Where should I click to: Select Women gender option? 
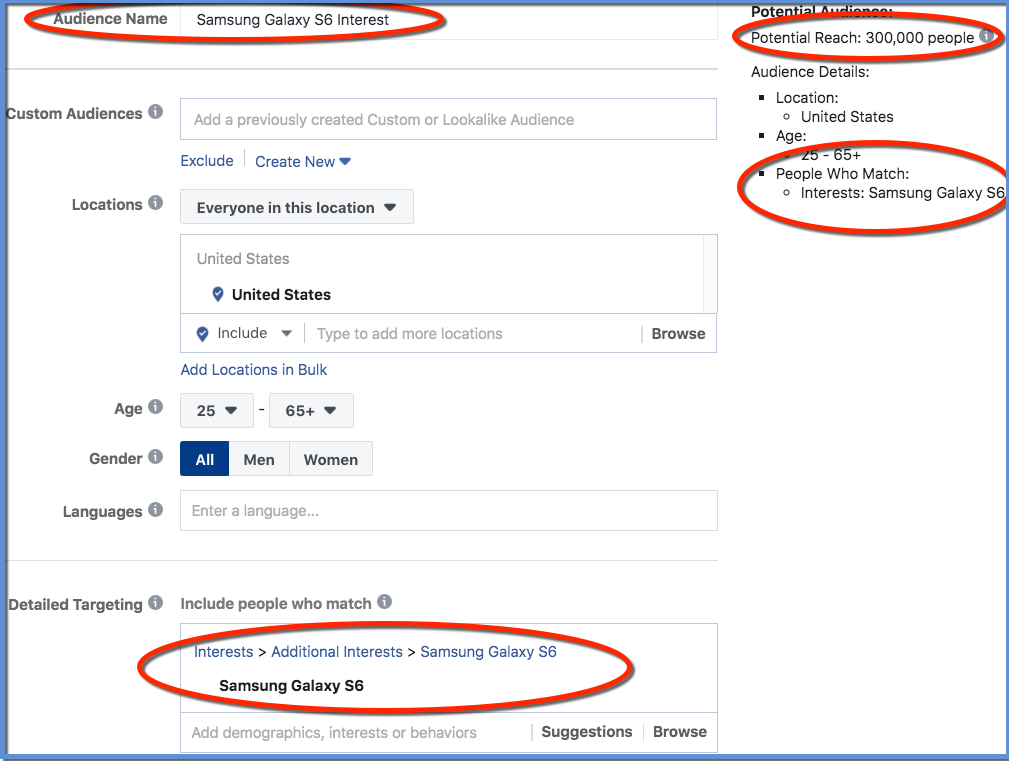tap(331, 459)
